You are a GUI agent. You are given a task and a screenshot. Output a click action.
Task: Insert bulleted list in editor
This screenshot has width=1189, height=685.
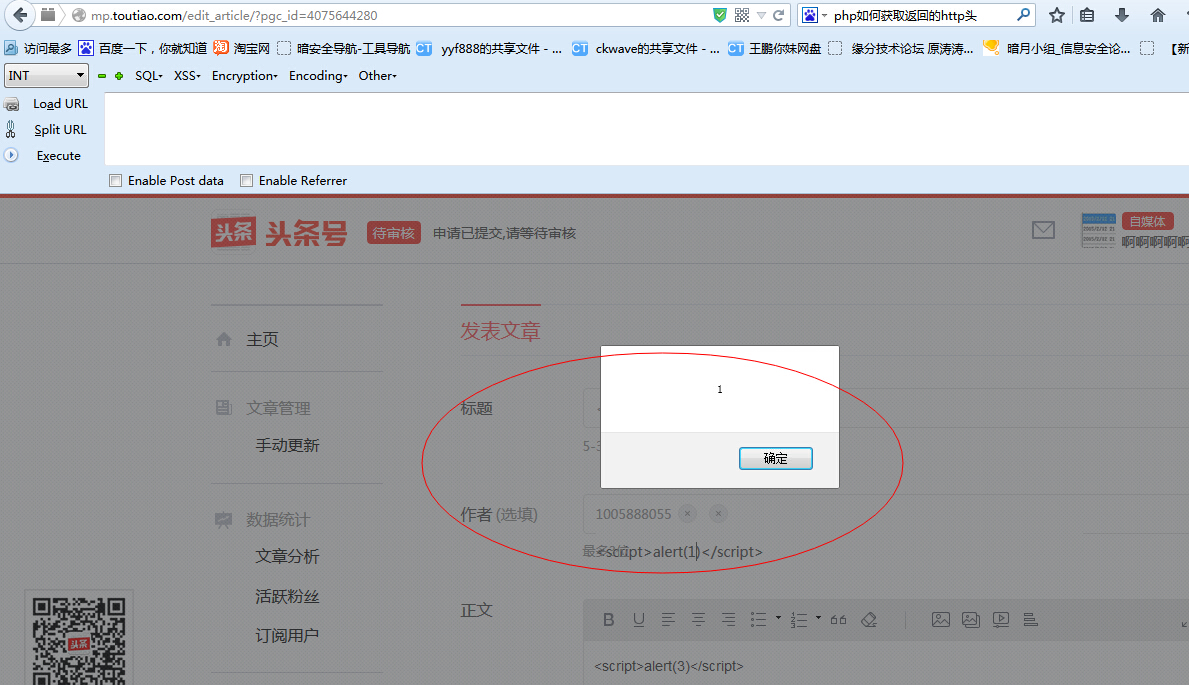point(758,620)
